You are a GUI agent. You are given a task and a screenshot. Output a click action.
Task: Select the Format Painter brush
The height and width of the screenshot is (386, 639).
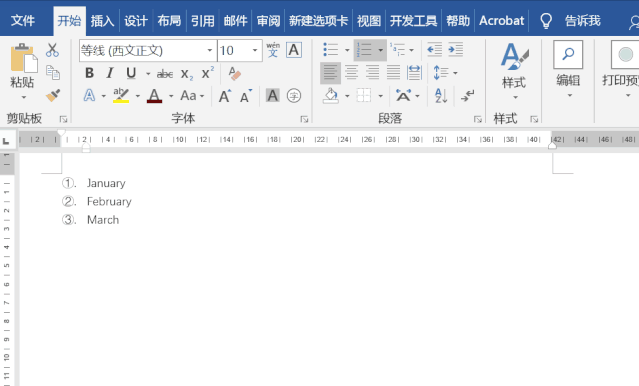point(53,95)
